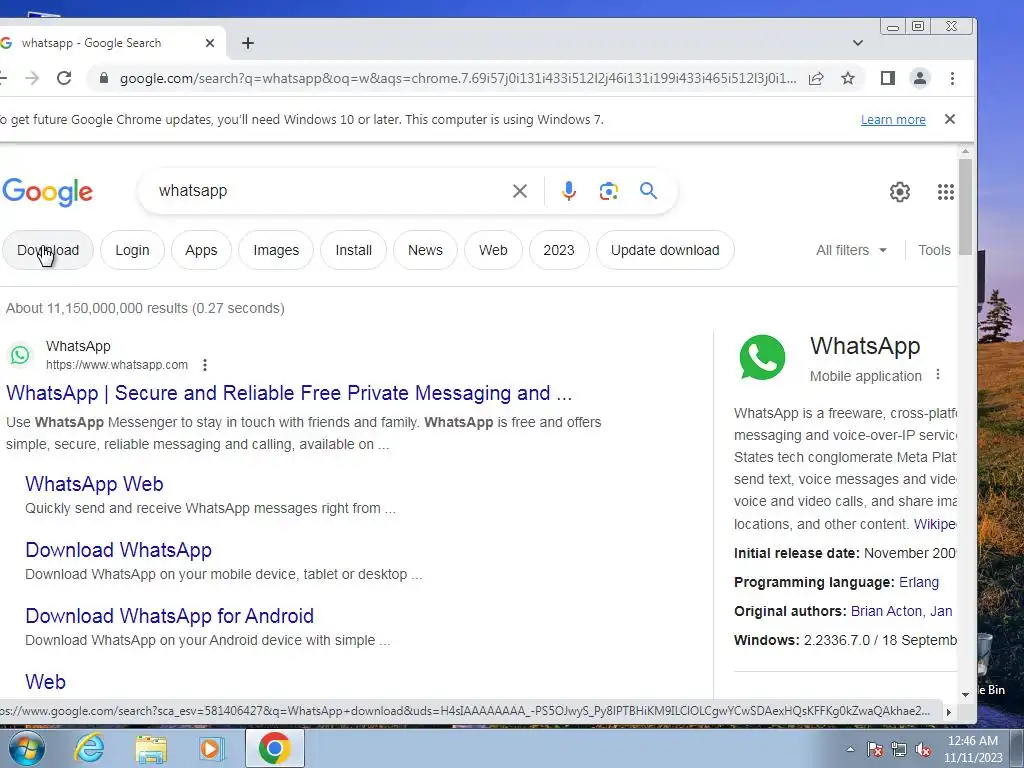Click into the whatsapp search field
1024x768 pixels.
click(327, 191)
